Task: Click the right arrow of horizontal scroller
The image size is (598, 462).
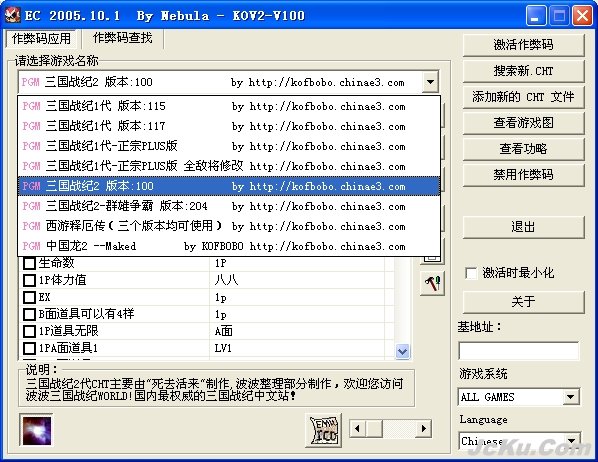Action: (x=424, y=428)
